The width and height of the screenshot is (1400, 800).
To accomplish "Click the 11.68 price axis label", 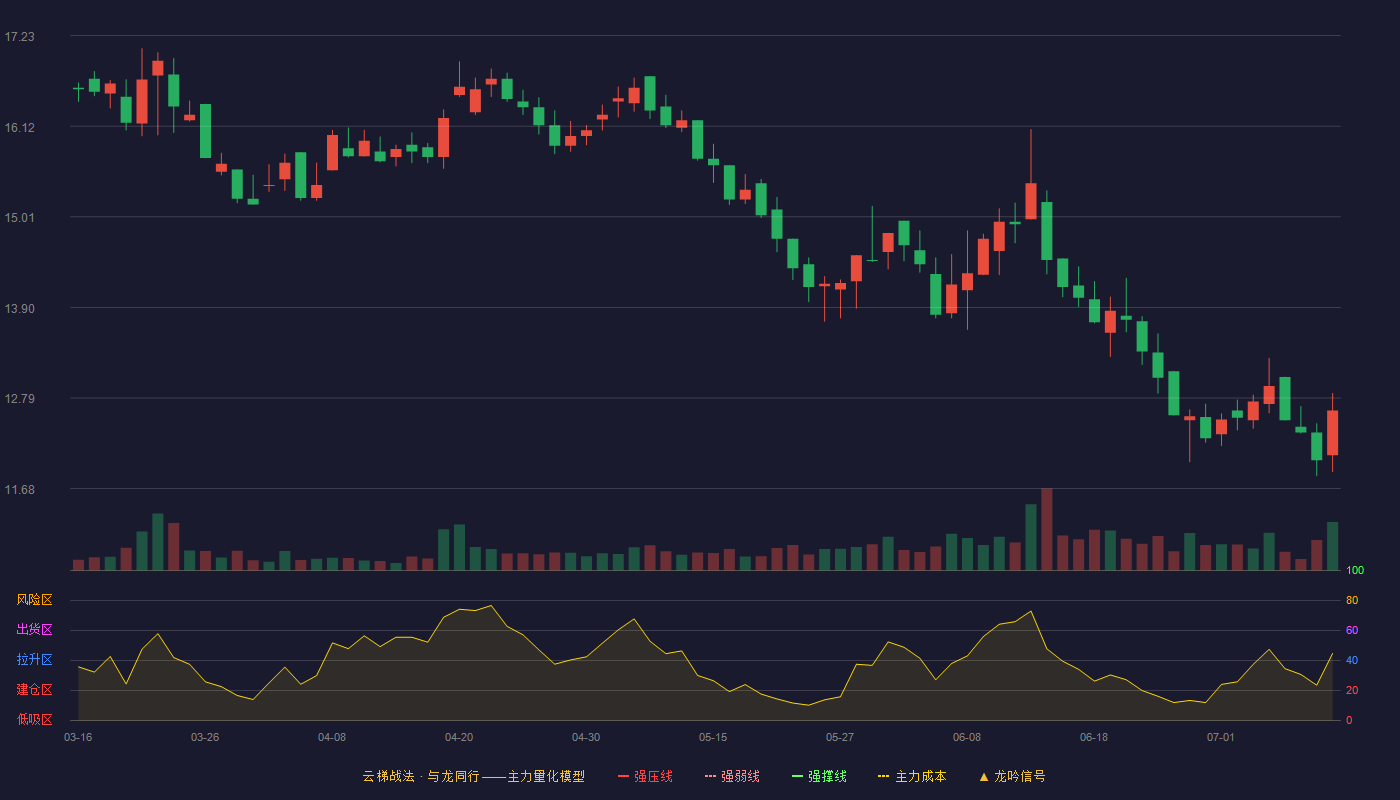I will click(x=19, y=490).
